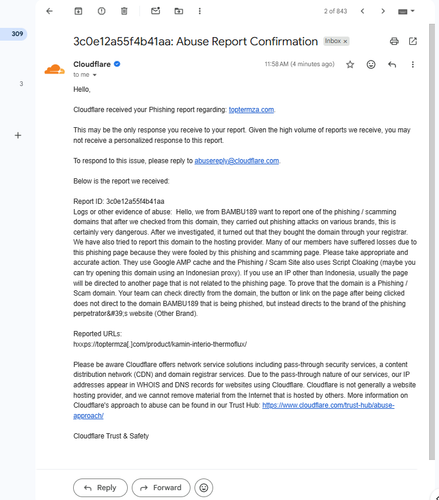Click the Cloudflare sender name
Viewport: 439px width, 500px height.
point(92,64)
